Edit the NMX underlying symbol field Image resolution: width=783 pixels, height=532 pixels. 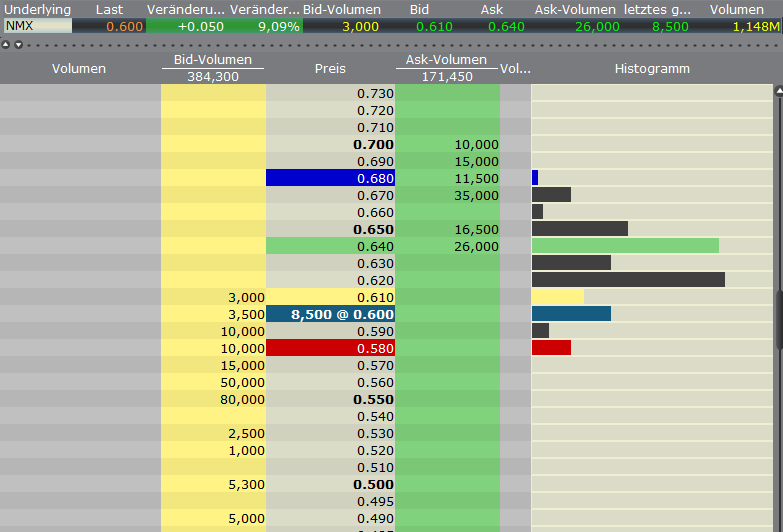[37, 26]
